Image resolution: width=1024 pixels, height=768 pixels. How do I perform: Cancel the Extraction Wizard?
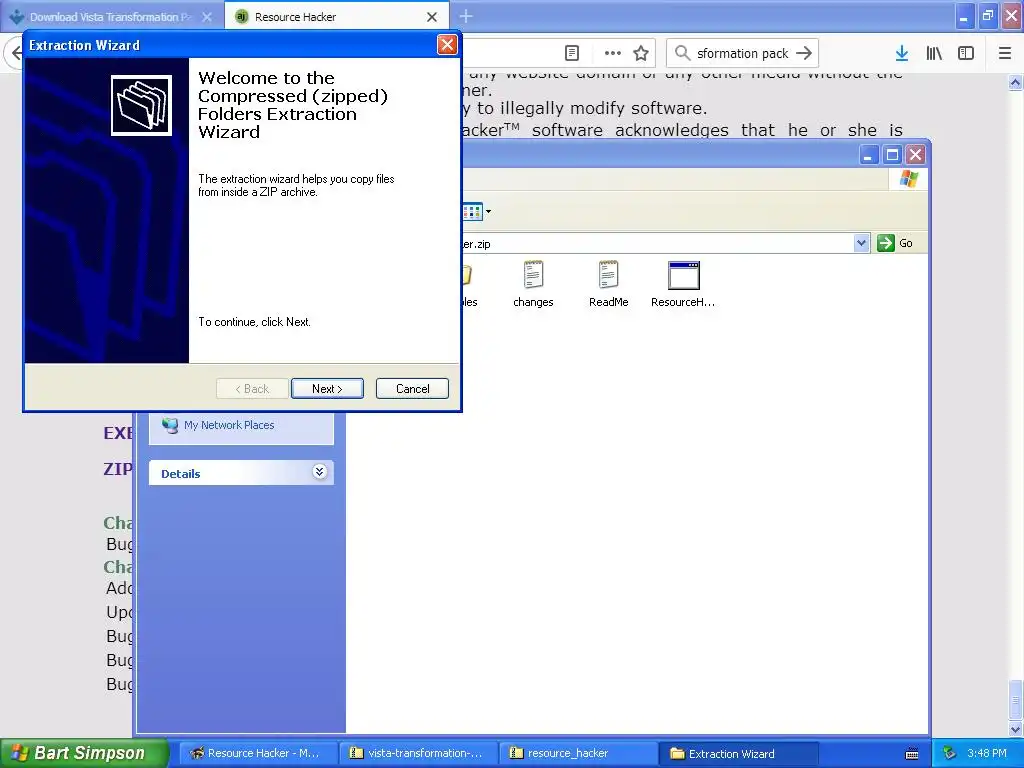412,389
